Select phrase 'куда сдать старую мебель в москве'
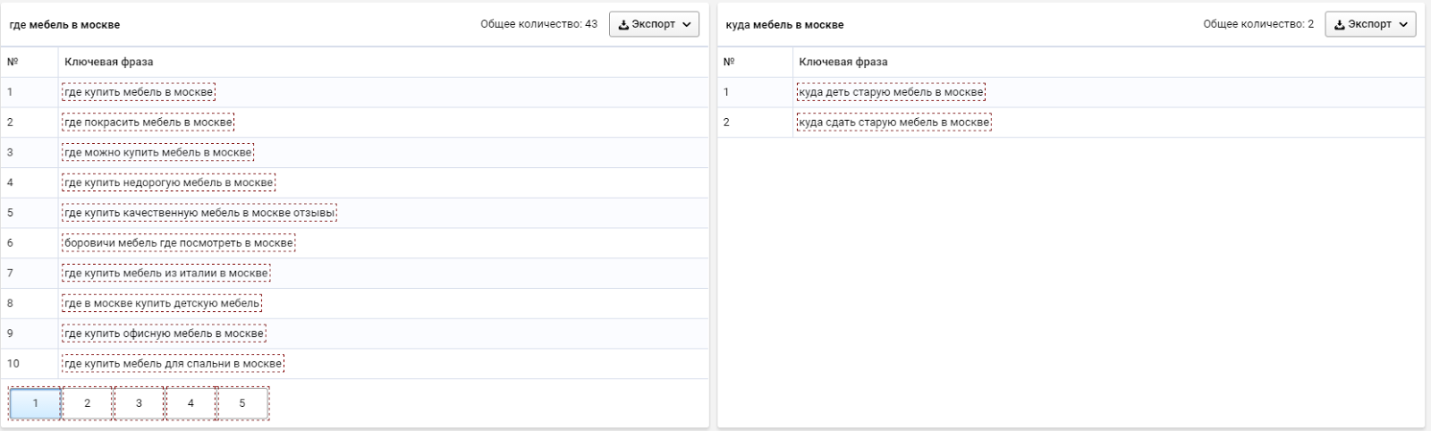 (894, 123)
